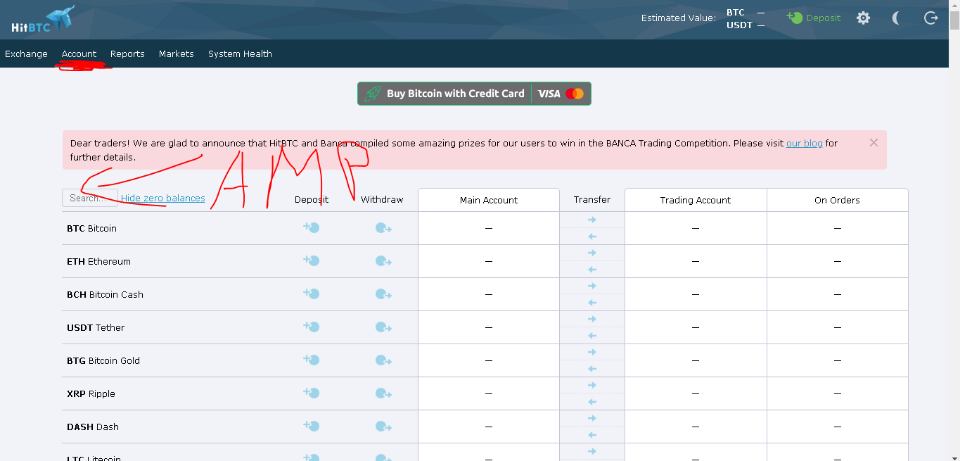Screen dimensions: 960x461
Task: Transfer Bitcoin Cash back to main account arrow
Action: point(591,303)
